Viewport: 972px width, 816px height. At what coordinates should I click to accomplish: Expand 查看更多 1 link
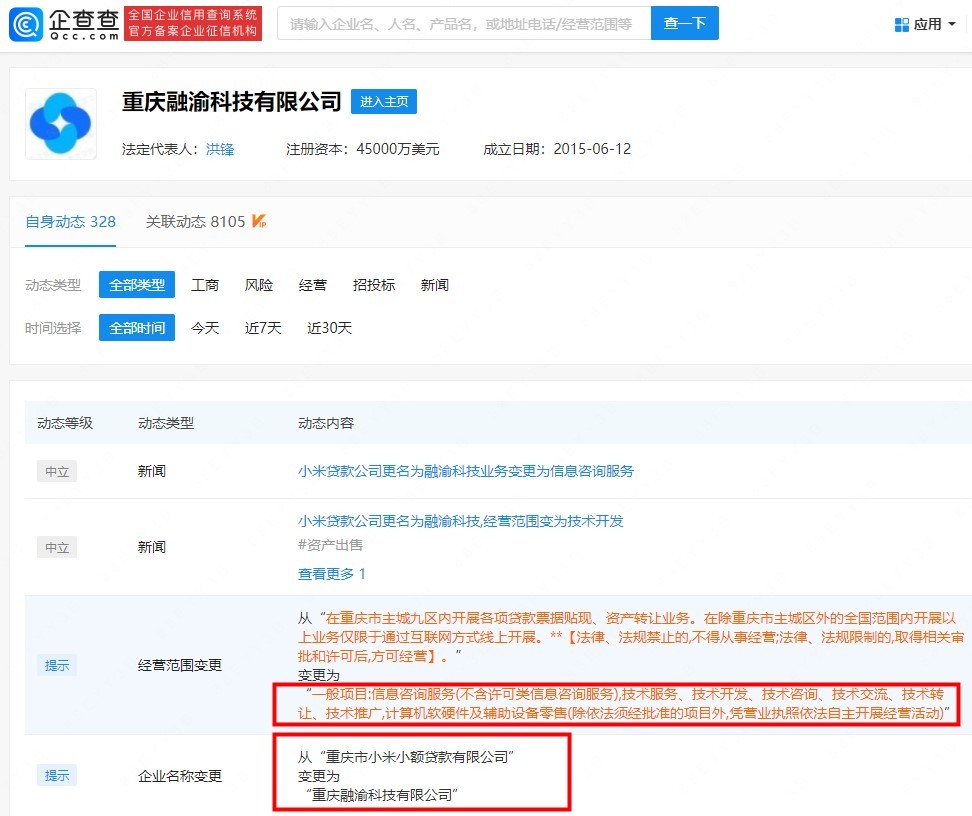tap(332, 574)
